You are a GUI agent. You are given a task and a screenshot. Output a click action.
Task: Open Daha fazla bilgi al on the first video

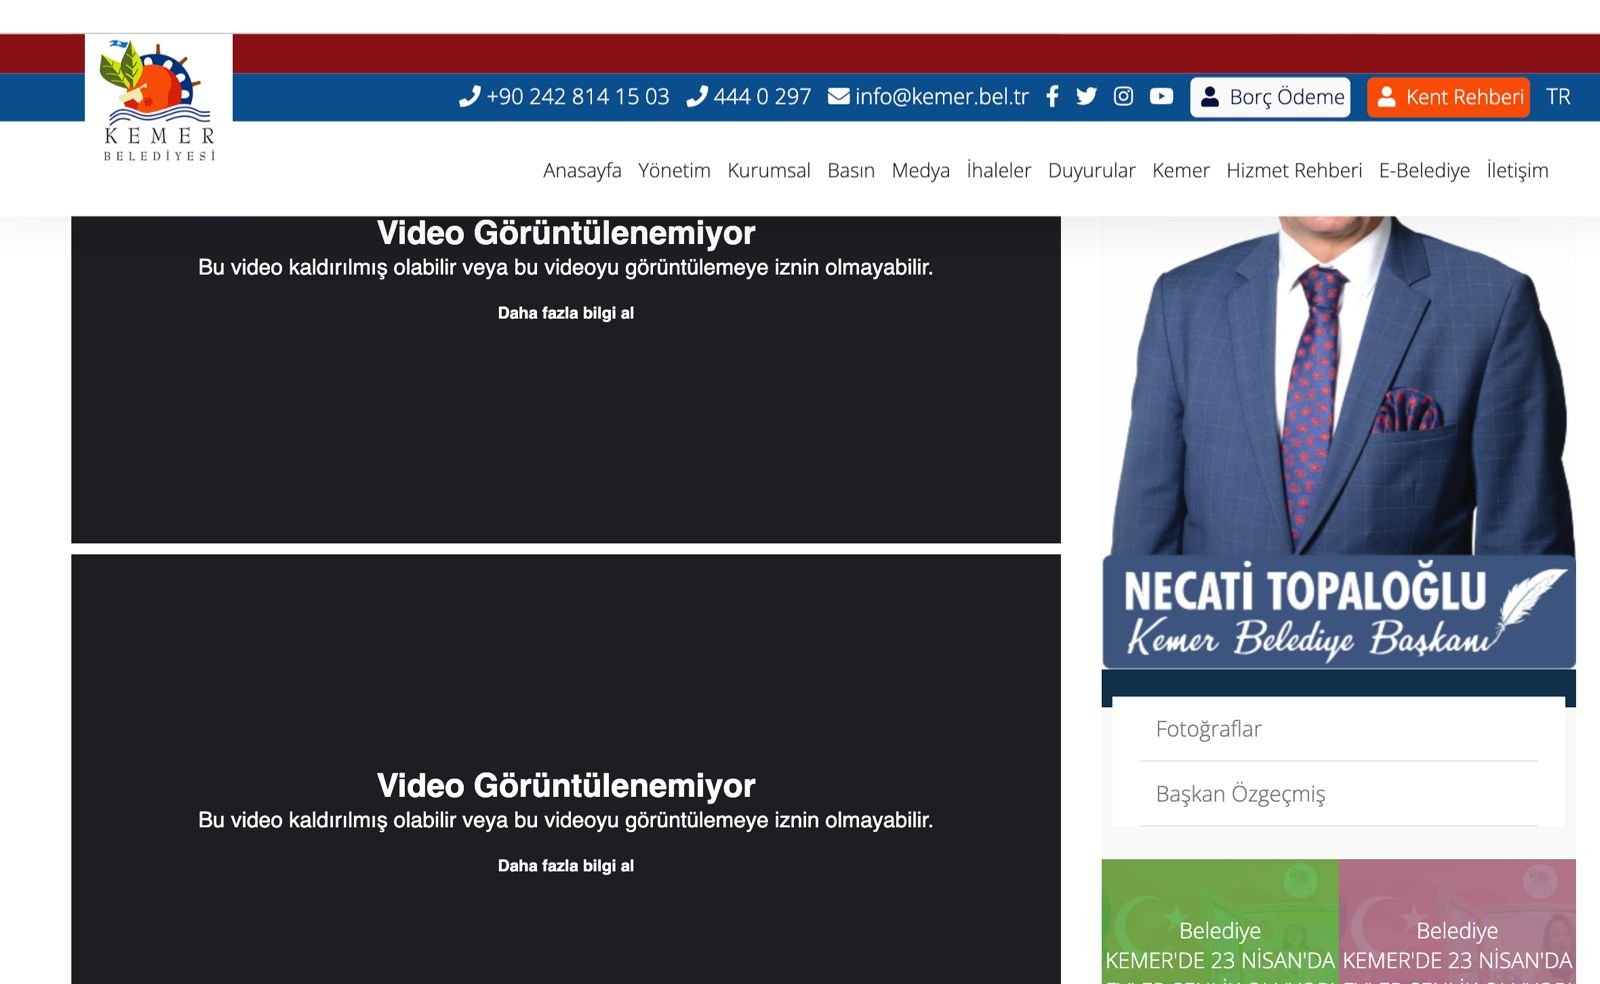[566, 313]
